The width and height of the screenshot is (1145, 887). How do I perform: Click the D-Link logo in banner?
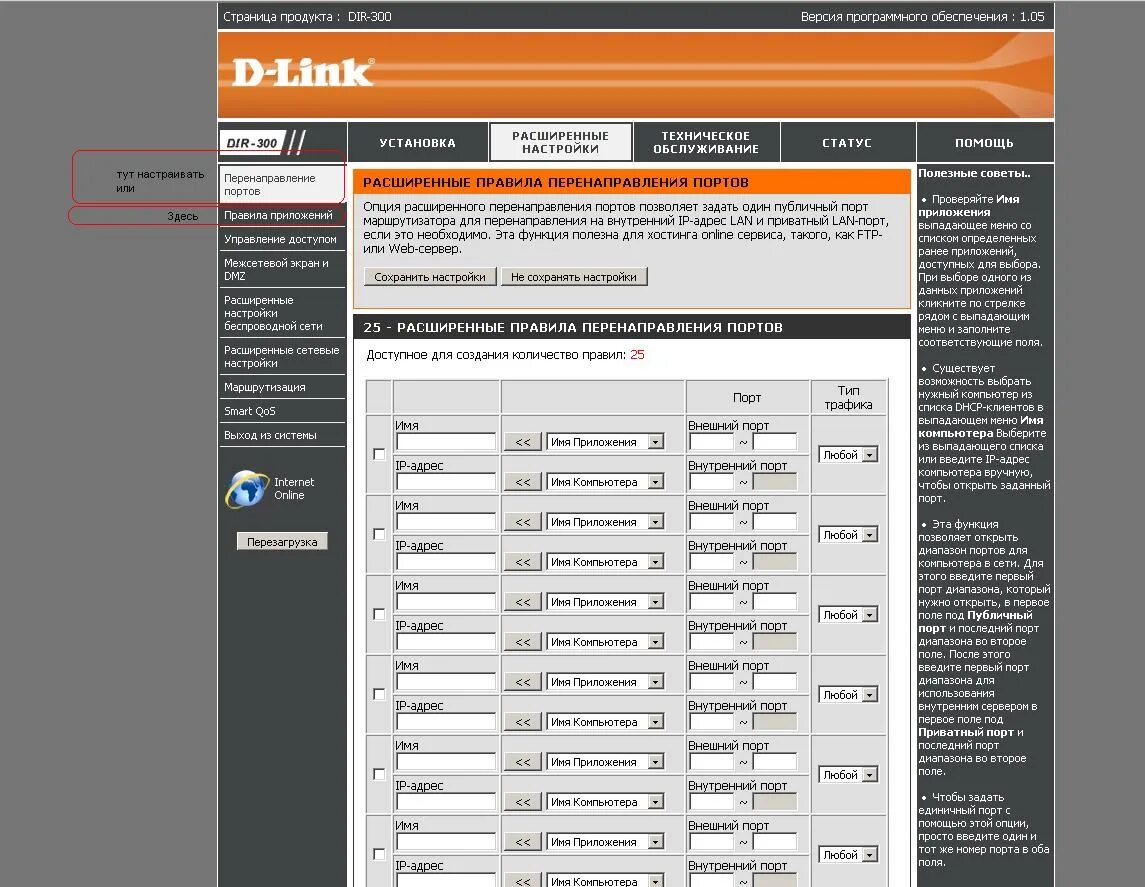[303, 72]
